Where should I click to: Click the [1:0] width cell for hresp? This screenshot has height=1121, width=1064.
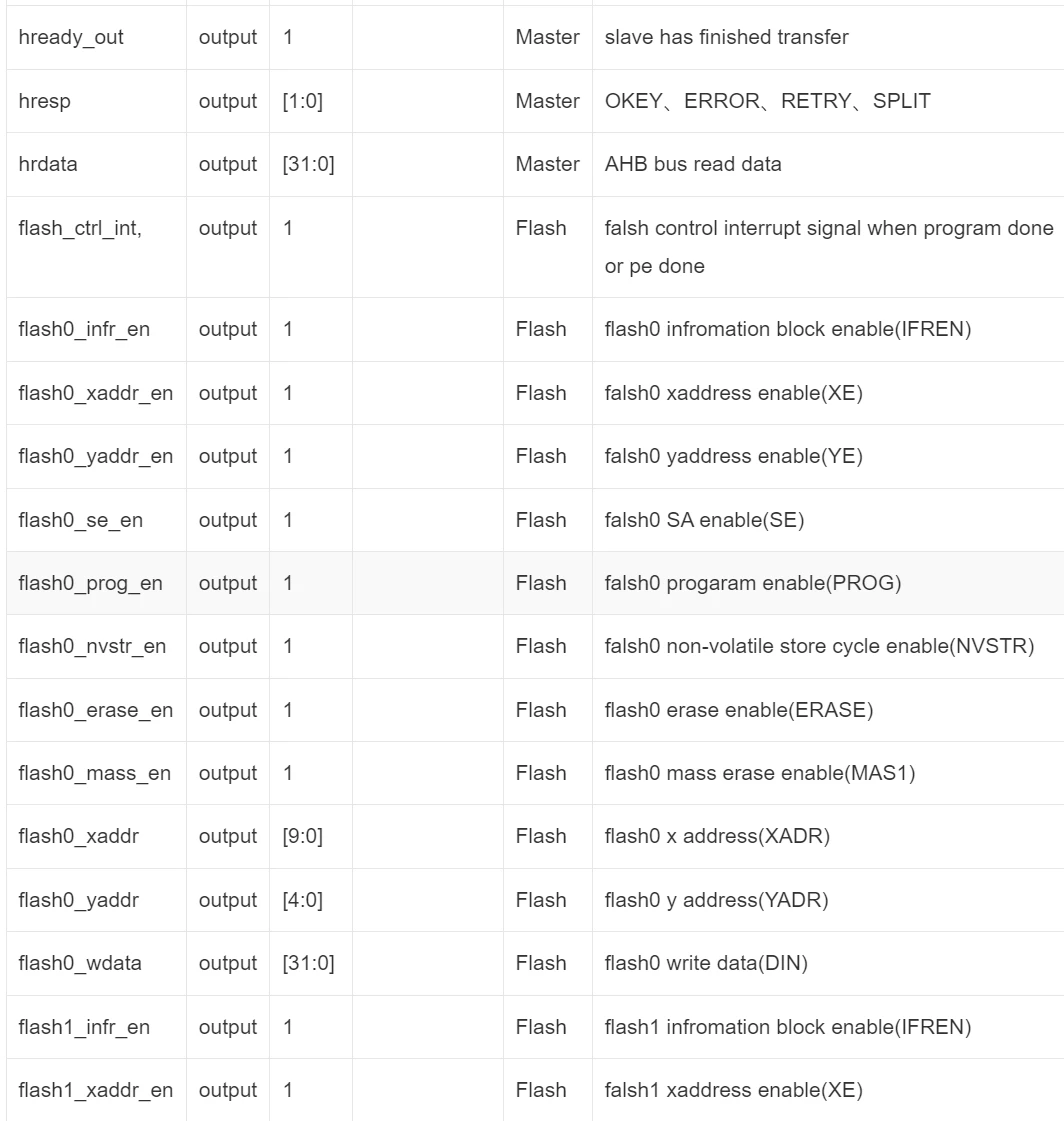302,101
